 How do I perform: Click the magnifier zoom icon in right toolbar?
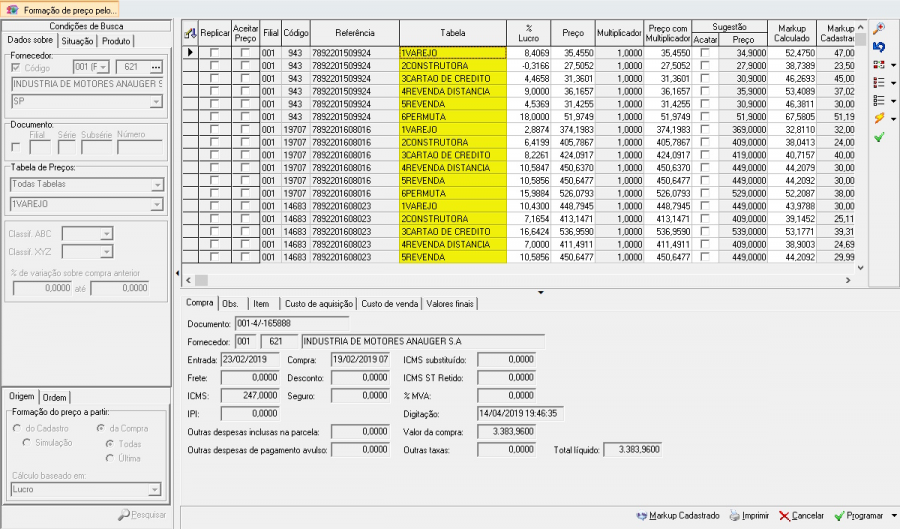(878, 28)
